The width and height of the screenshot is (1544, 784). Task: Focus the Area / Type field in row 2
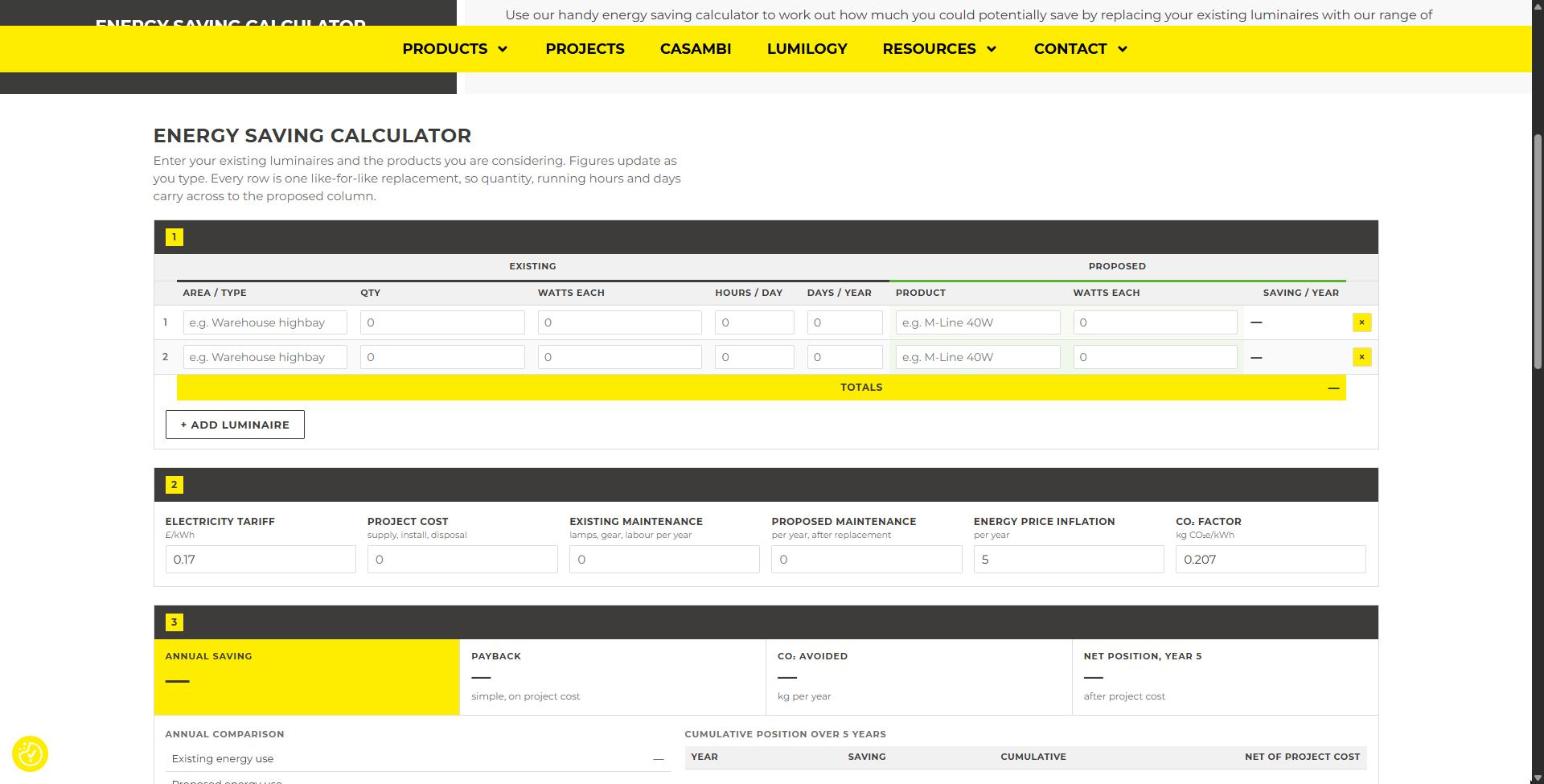(x=265, y=357)
